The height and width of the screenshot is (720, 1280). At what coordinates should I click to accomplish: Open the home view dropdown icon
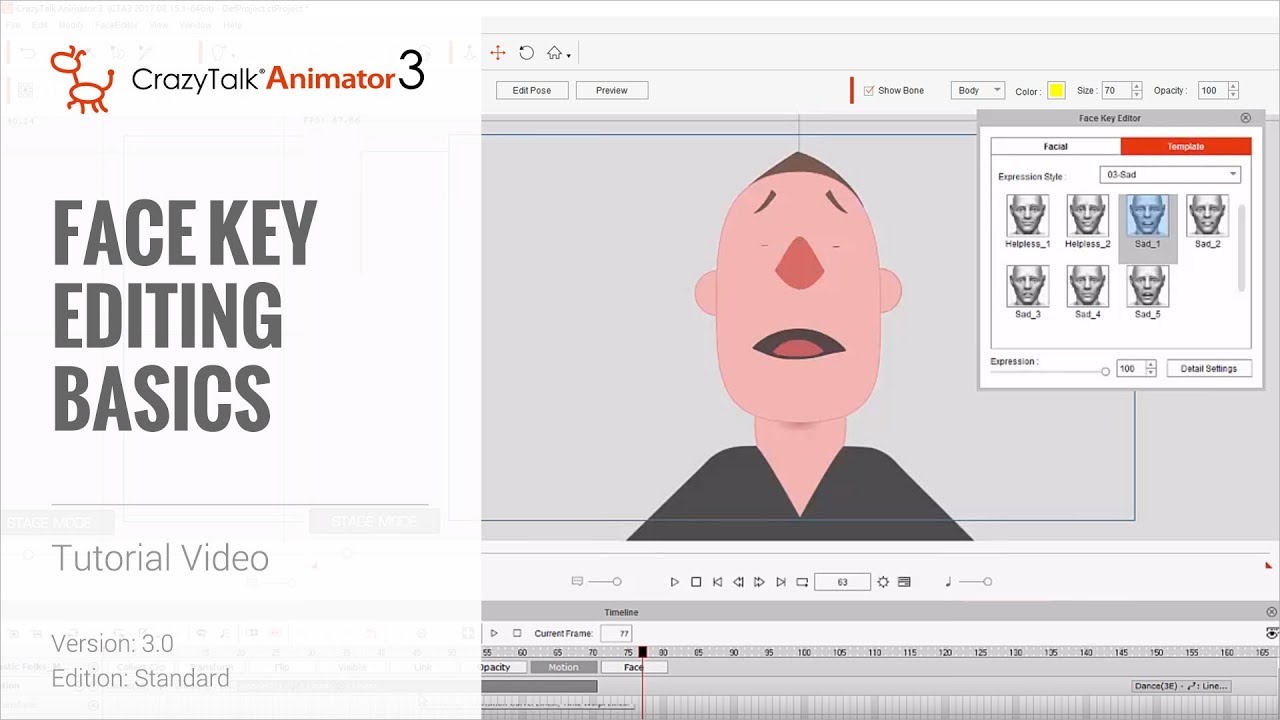pos(557,53)
